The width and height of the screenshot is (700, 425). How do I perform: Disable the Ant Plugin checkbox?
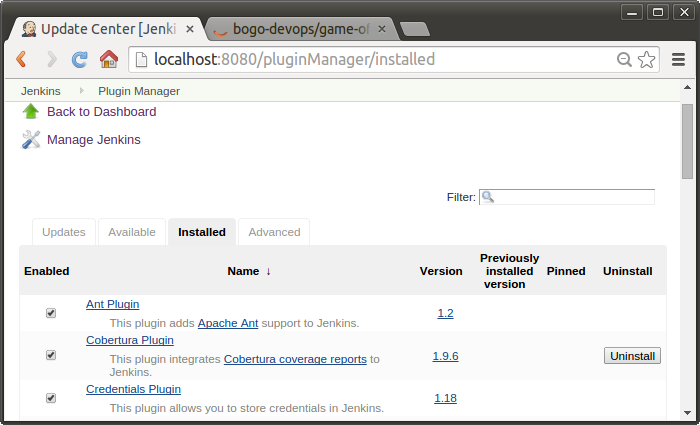[x=51, y=313]
